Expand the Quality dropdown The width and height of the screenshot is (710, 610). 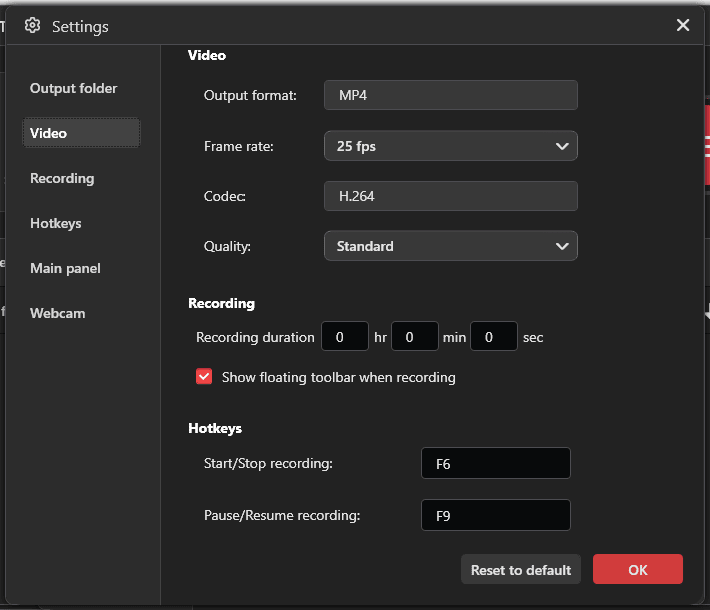[x=451, y=246]
